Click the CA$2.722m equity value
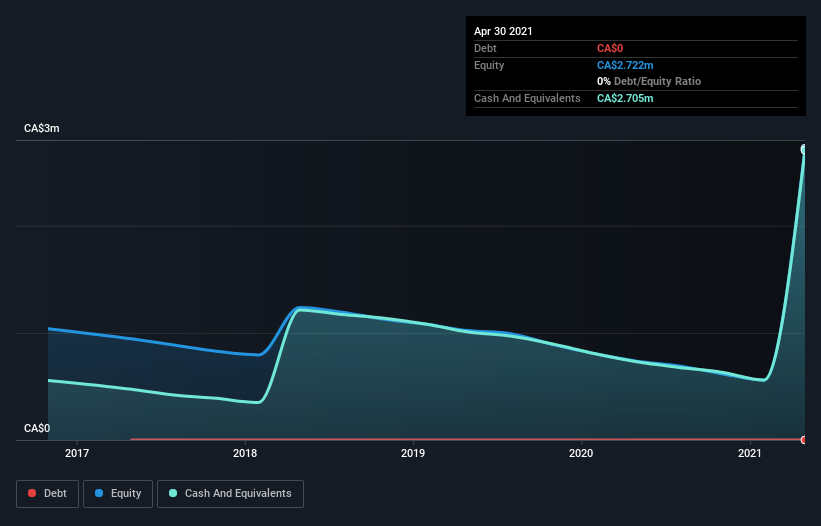 [x=625, y=65]
